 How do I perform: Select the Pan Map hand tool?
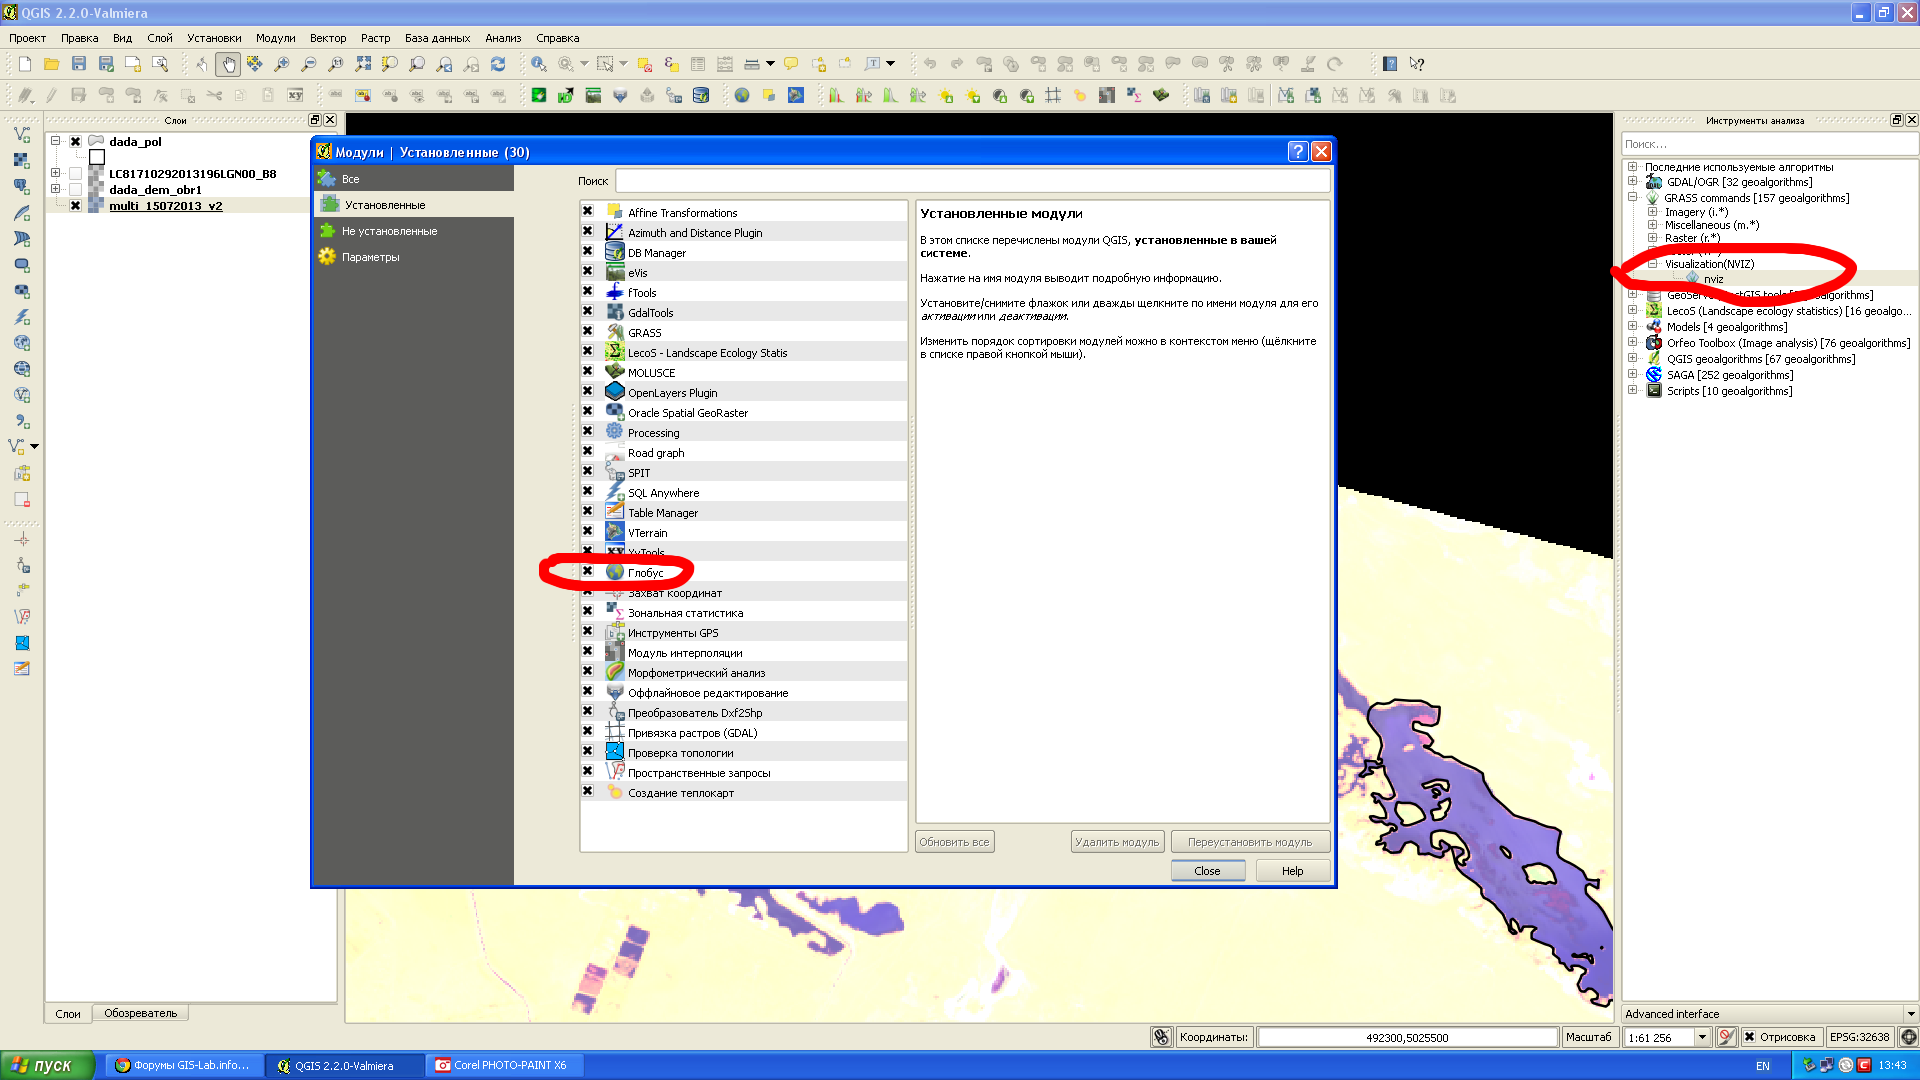pos(229,63)
